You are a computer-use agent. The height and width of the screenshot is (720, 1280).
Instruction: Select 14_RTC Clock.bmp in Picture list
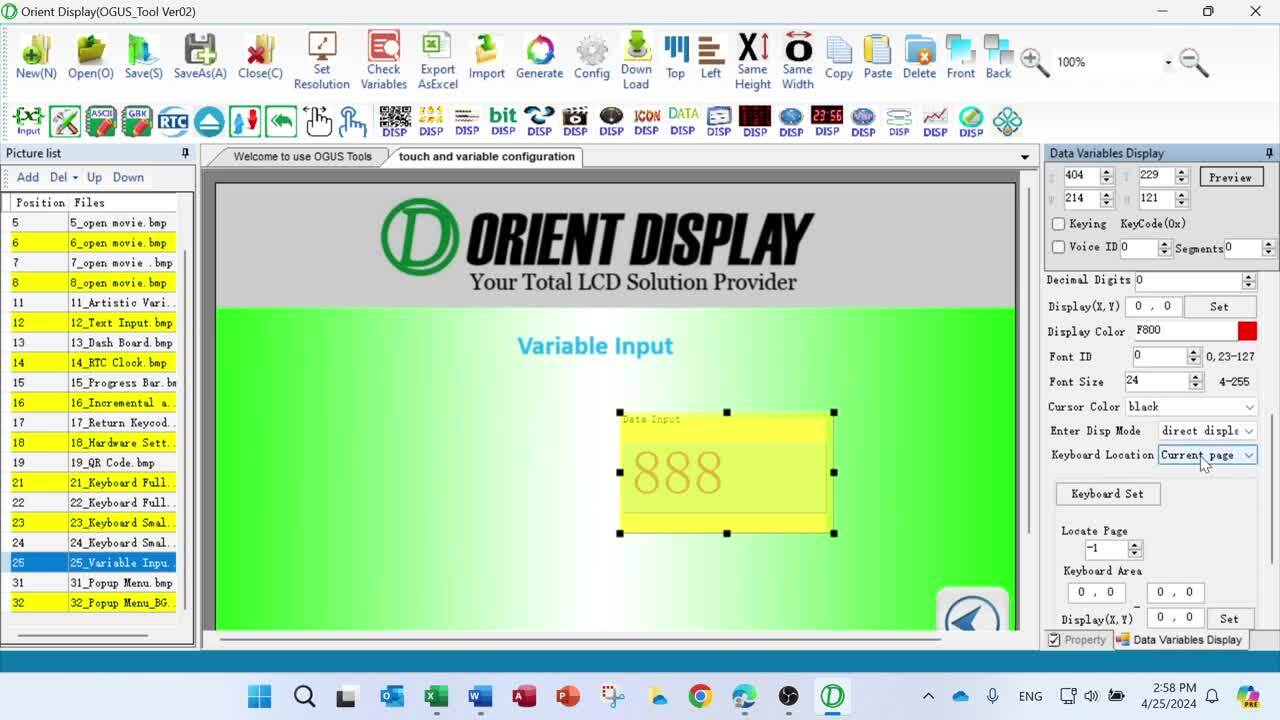tap(93, 363)
